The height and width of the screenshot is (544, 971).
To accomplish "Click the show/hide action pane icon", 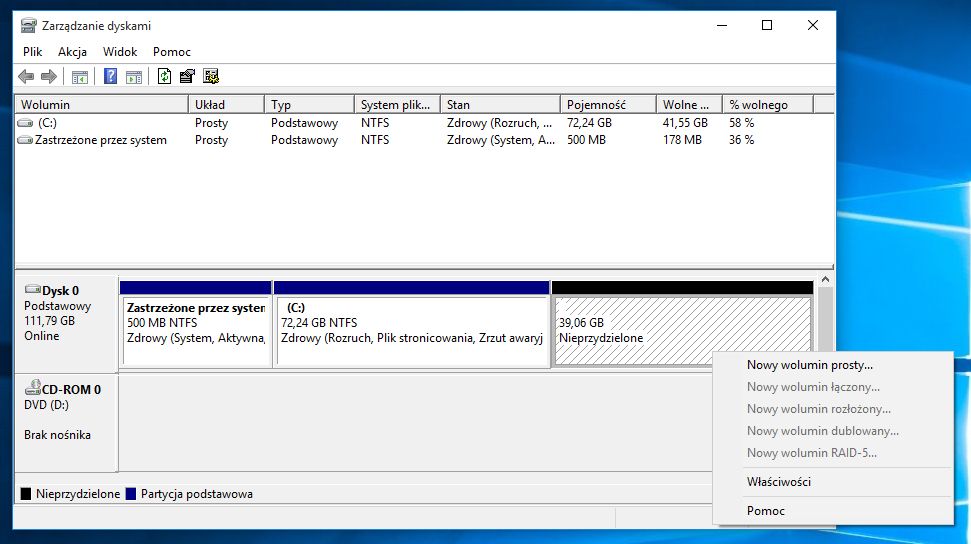I will (134, 77).
